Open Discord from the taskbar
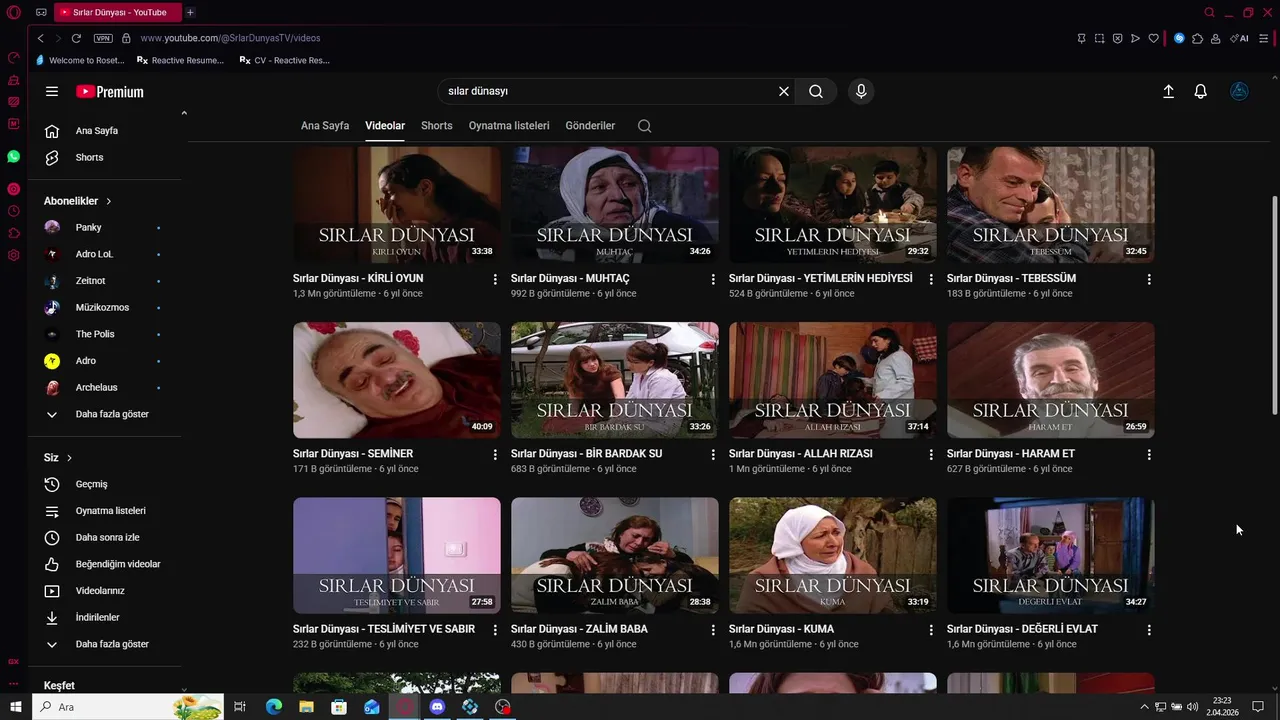The width and height of the screenshot is (1280, 720). tap(437, 707)
